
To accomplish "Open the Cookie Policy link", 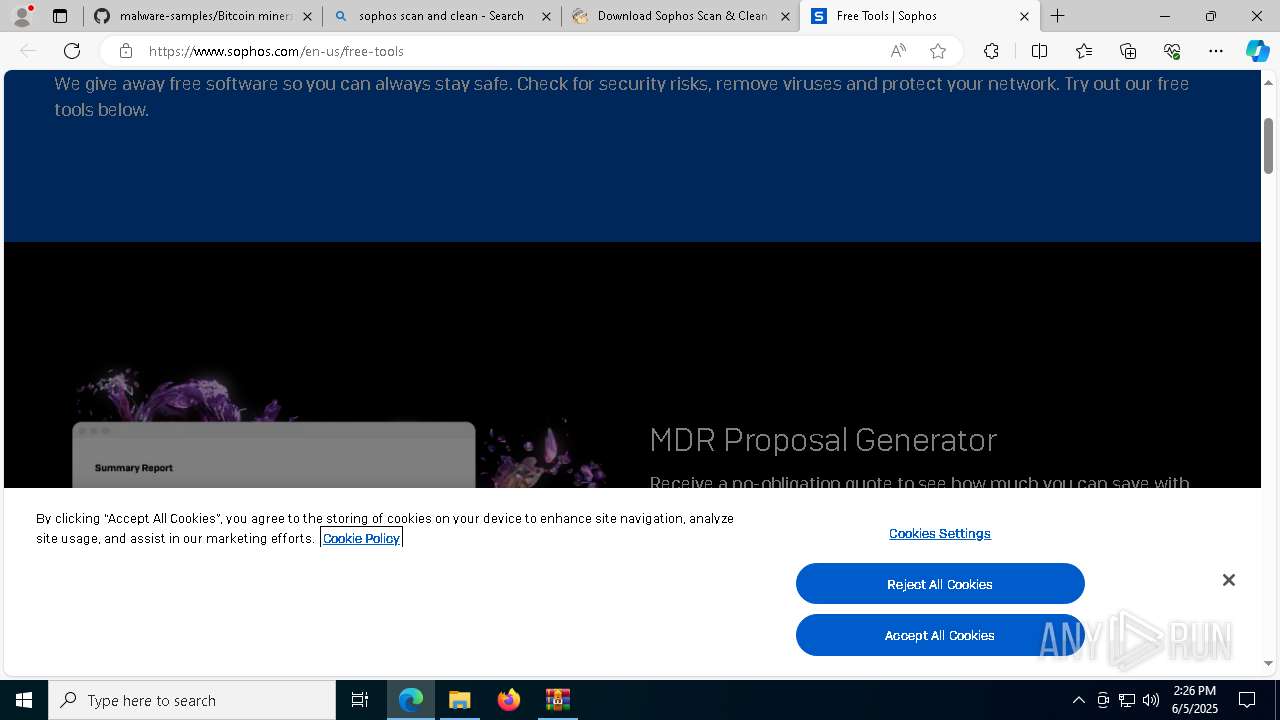I will pyautogui.click(x=361, y=538).
